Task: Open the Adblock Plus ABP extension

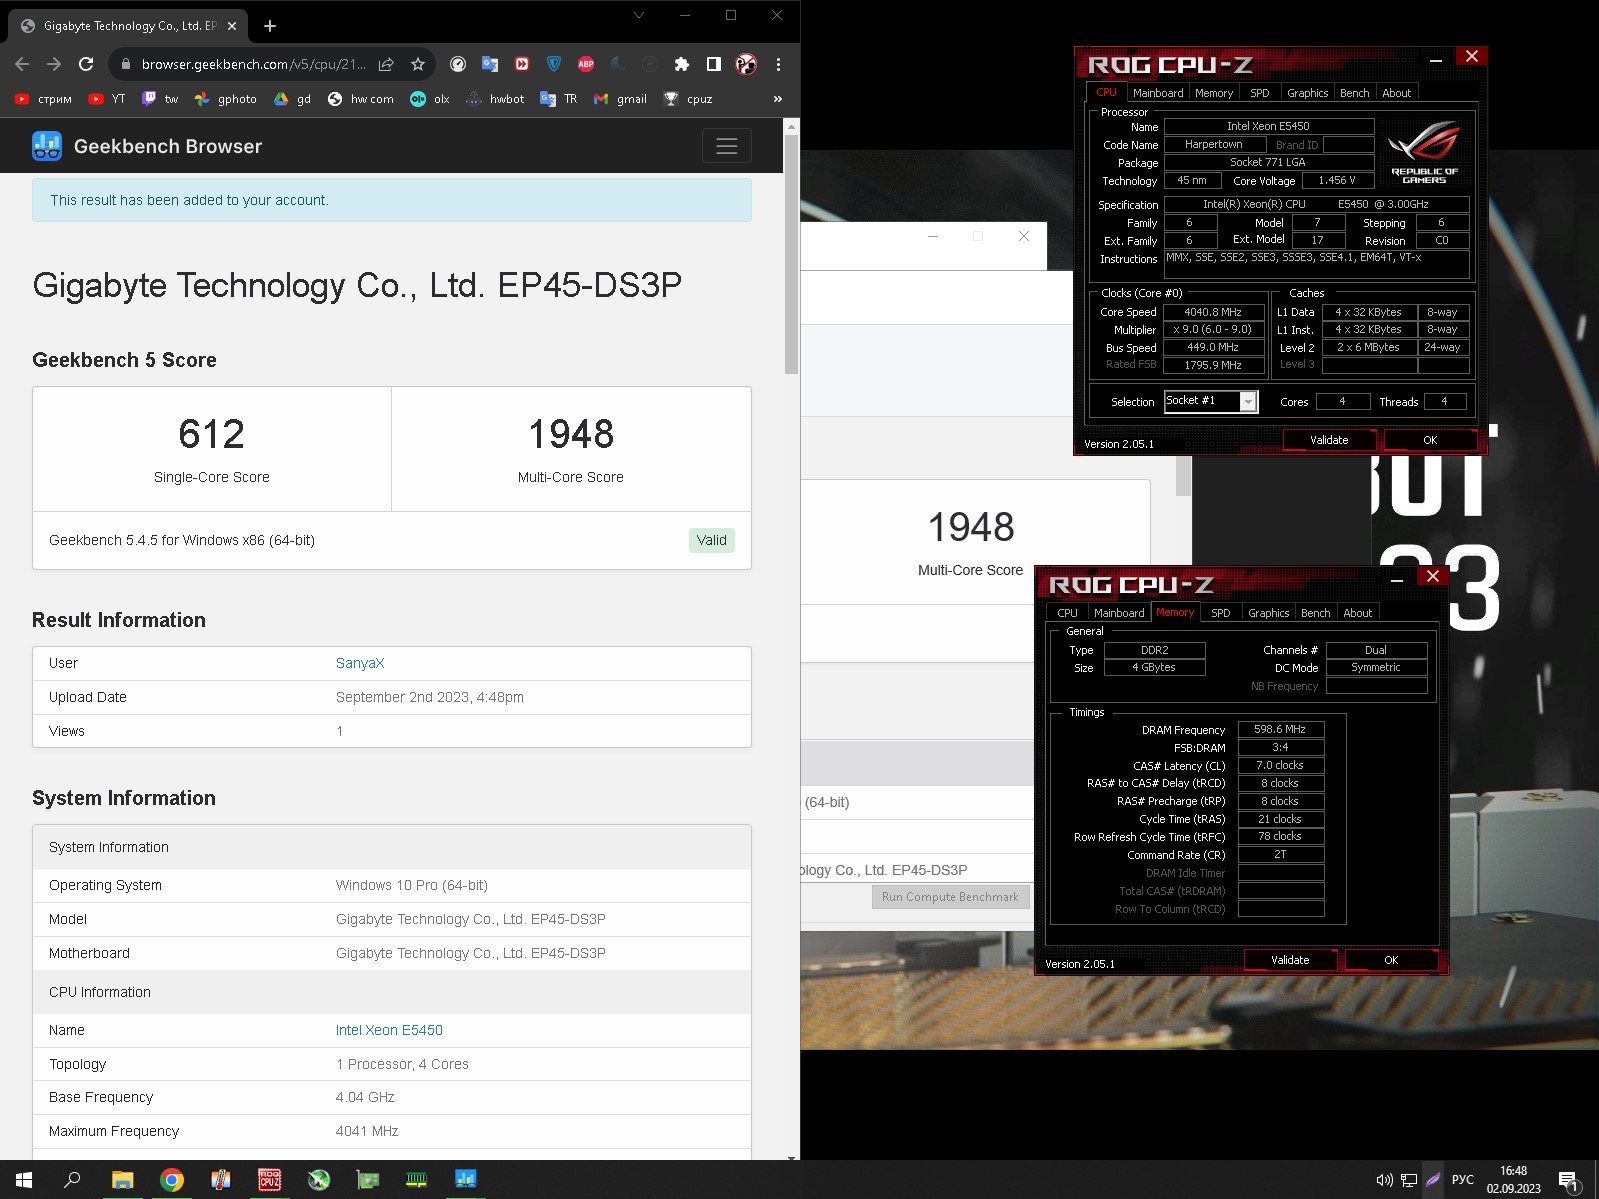Action: tap(586, 64)
